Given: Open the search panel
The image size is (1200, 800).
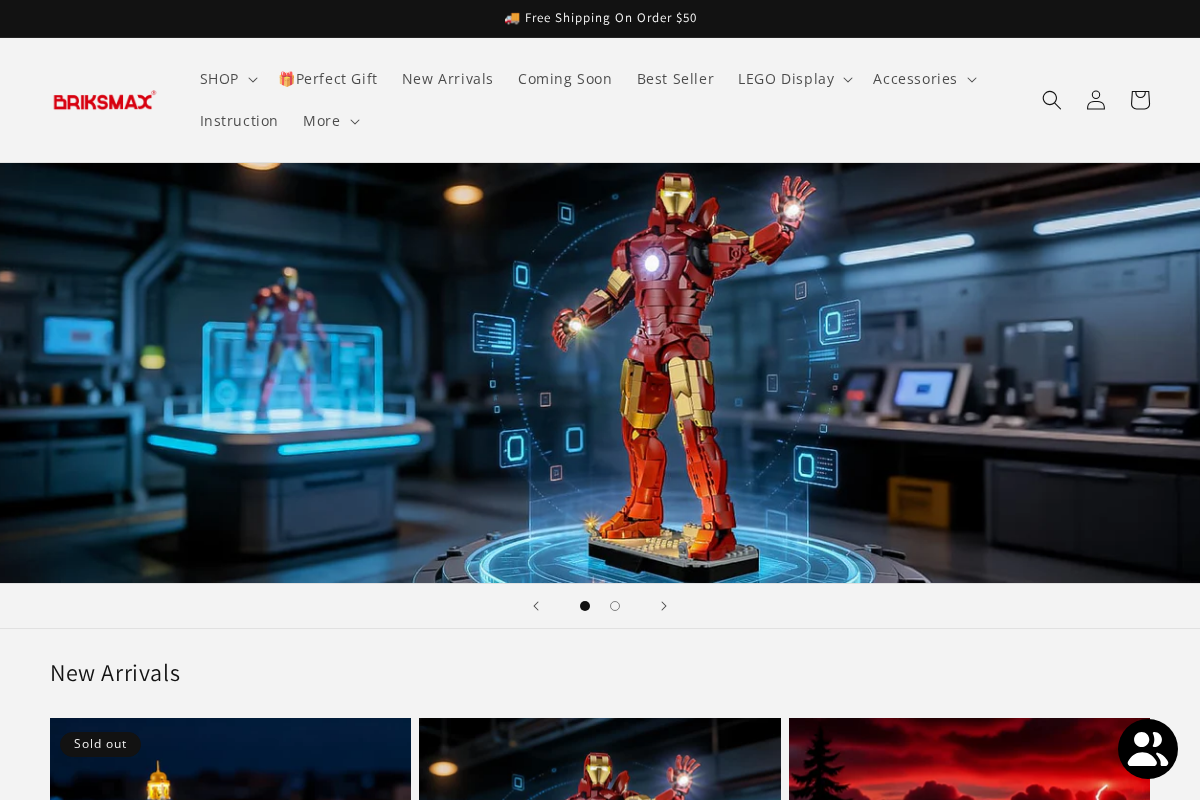Looking at the screenshot, I should click(1051, 100).
